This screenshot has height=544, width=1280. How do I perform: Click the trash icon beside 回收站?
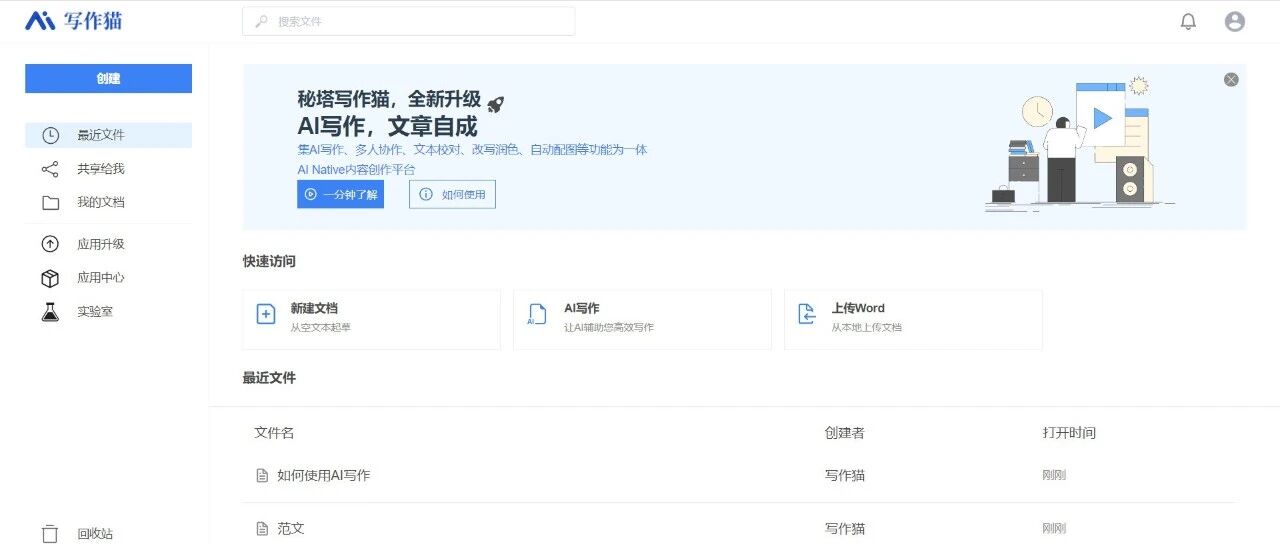click(50, 534)
